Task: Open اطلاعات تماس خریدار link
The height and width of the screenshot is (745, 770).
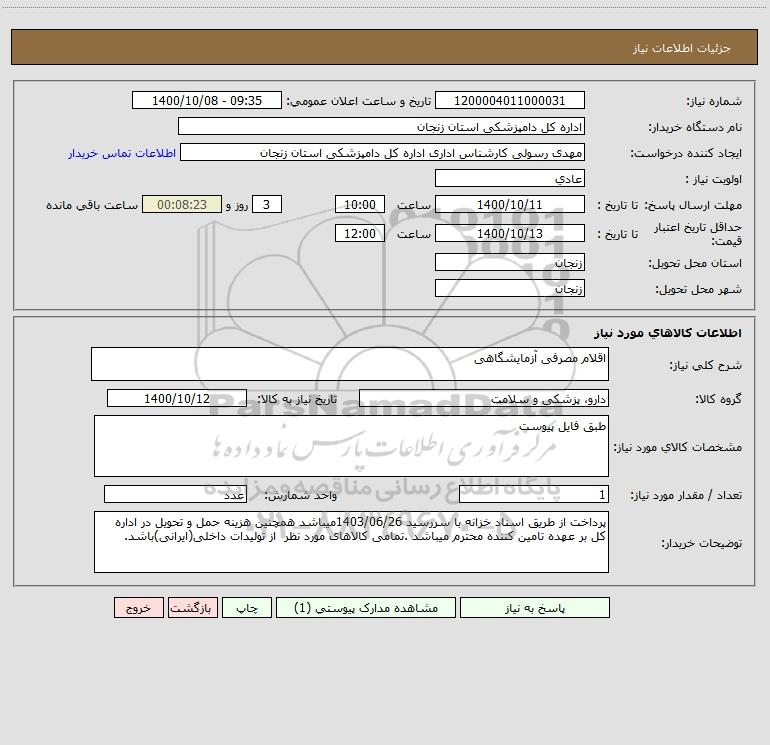Action: 122,153
